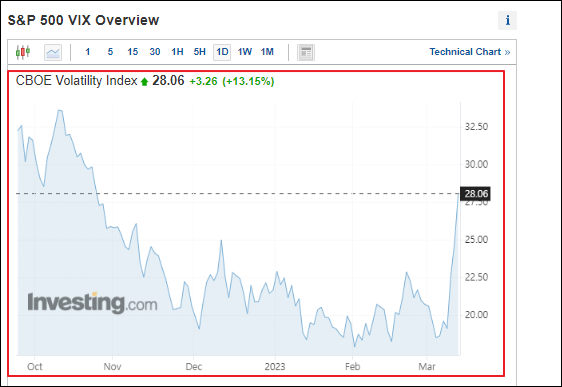The height and width of the screenshot is (387, 562).
Task: Click the Nov x-axis label
Action: [112, 367]
